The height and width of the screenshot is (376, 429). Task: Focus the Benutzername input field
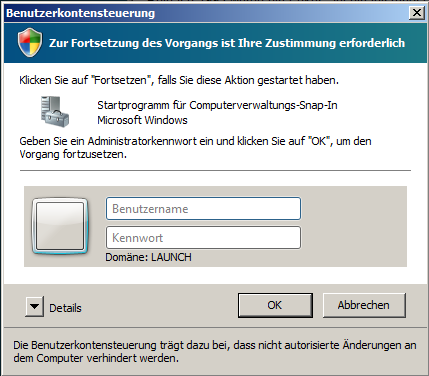click(x=203, y=209)
